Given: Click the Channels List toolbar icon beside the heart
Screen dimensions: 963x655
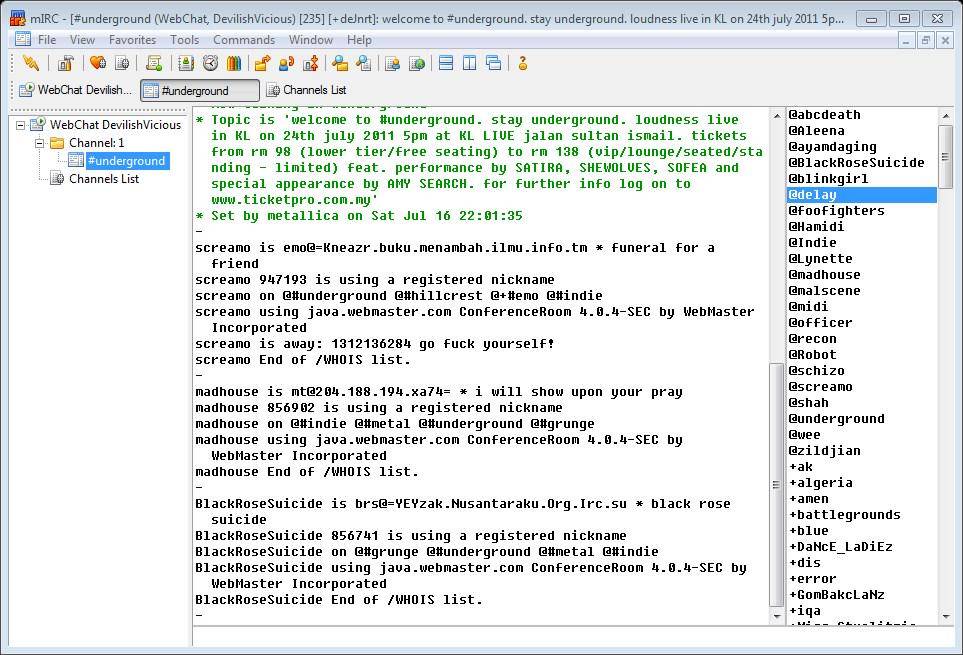Looking at the screenshot, I should click(122, 63).
